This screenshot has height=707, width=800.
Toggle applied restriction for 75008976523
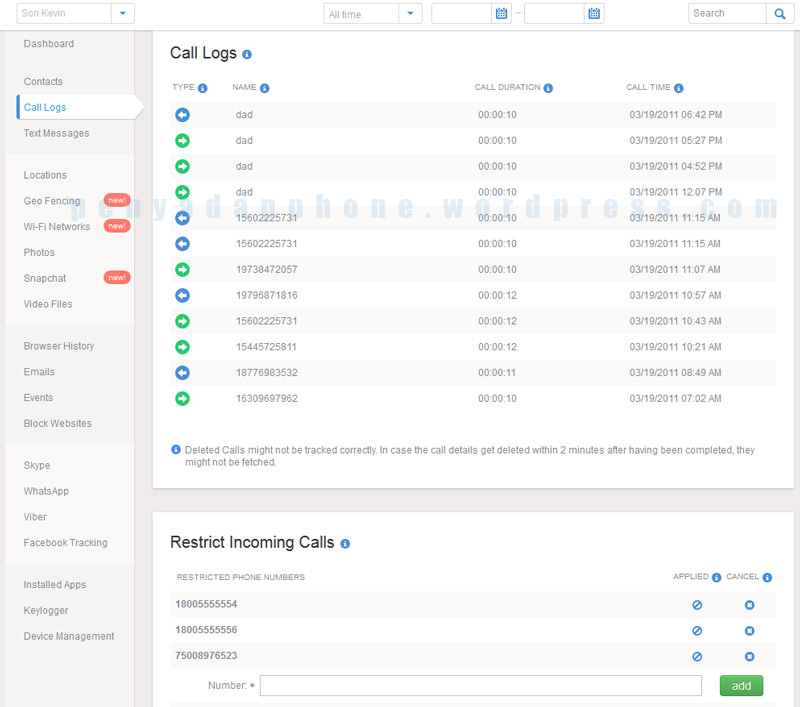697,657
